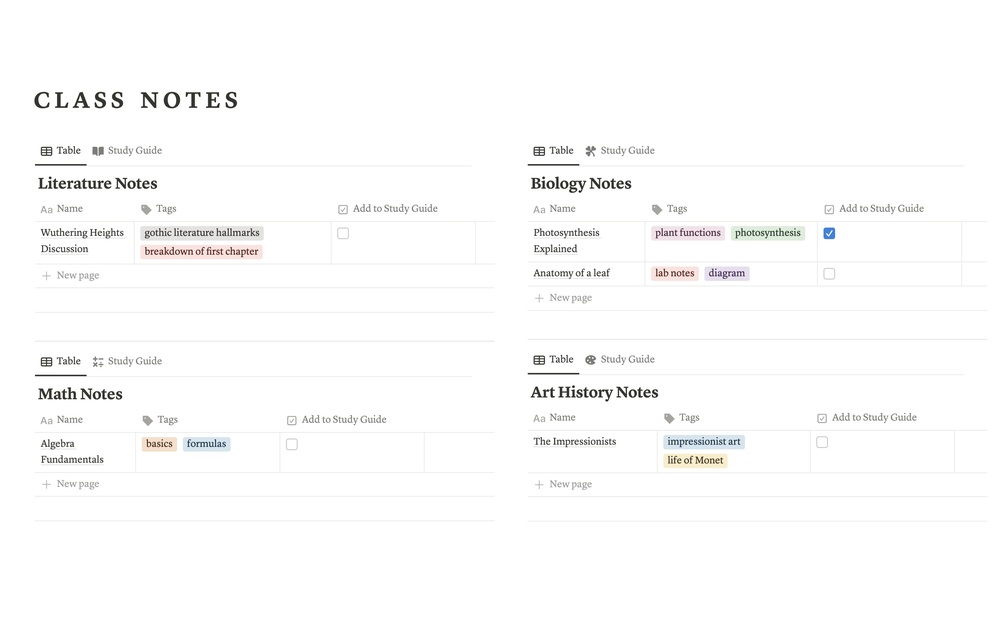Uncheck Photosynthesis Explained study guide checkbox

coord(829,234)
